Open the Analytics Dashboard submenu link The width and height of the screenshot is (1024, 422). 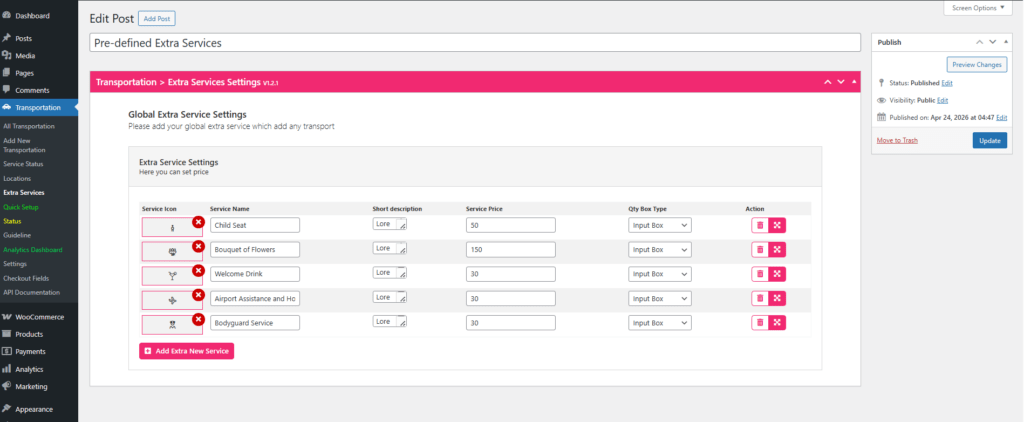tap(33, 250)
